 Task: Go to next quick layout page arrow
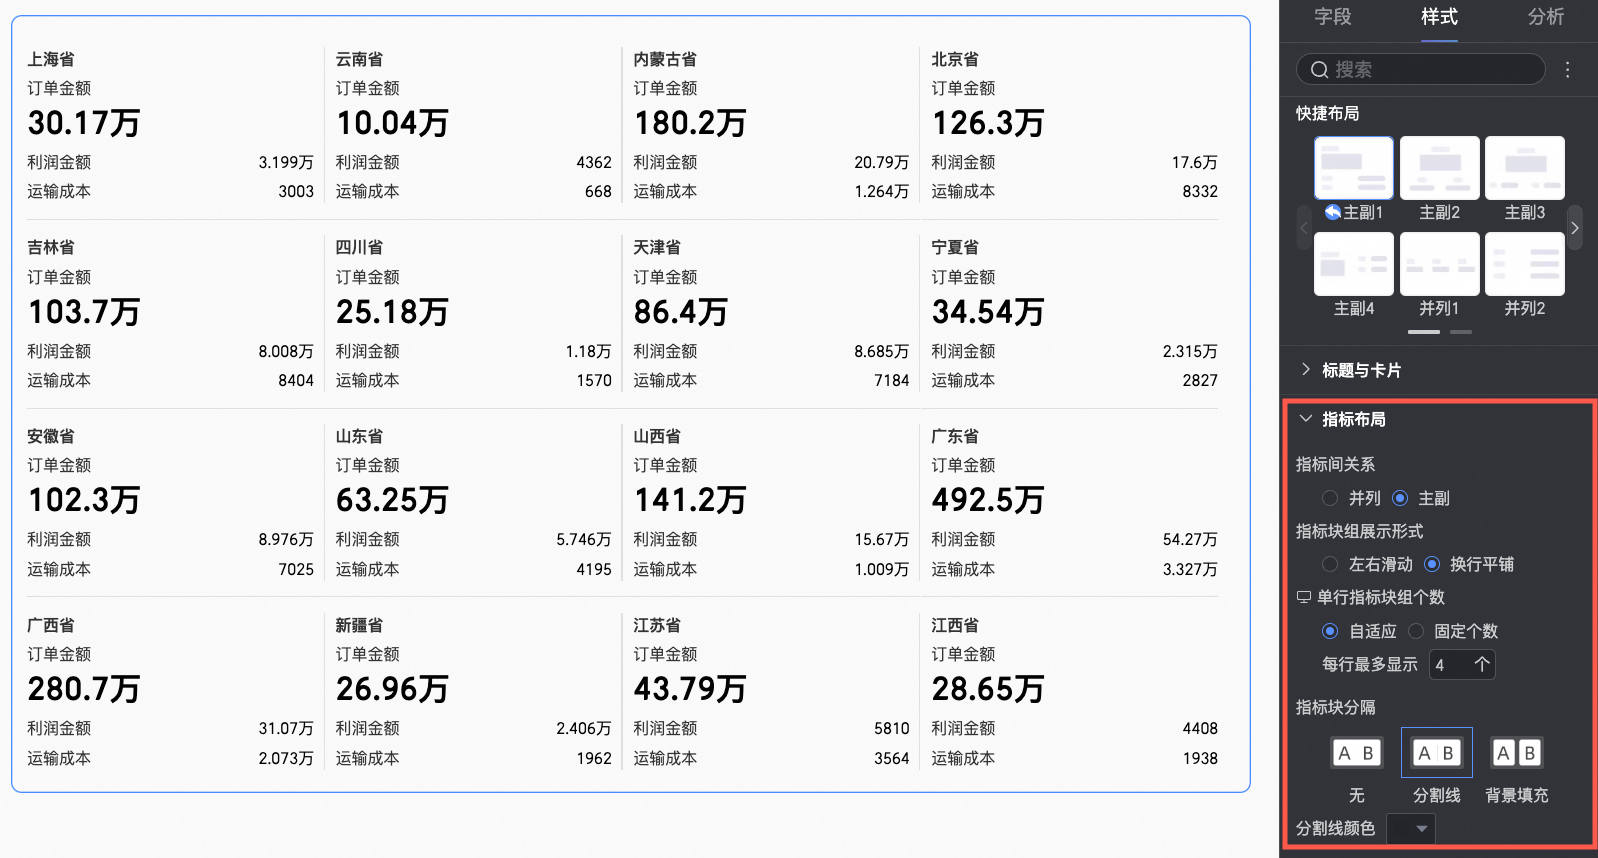point(1574,228)
